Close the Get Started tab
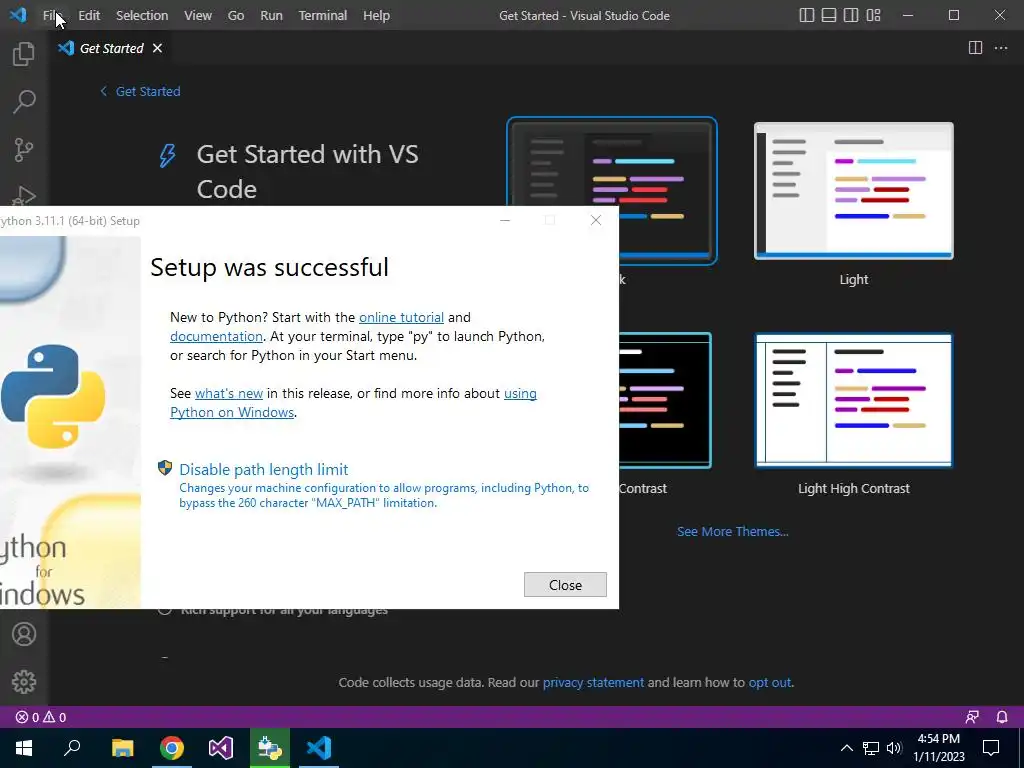This screenshot has width=1024, height=768. pyautogui.click(x=157, y=48)
